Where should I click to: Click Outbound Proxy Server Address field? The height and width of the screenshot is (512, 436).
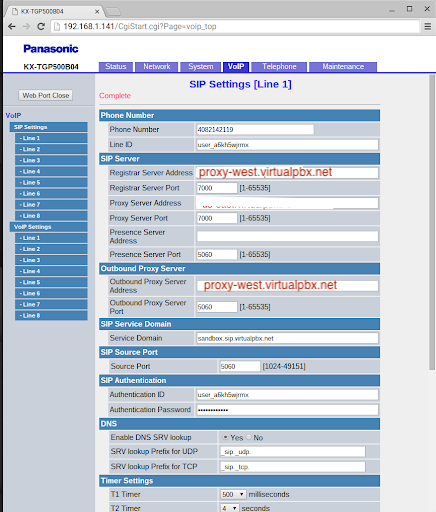click(x=287, y=286)
